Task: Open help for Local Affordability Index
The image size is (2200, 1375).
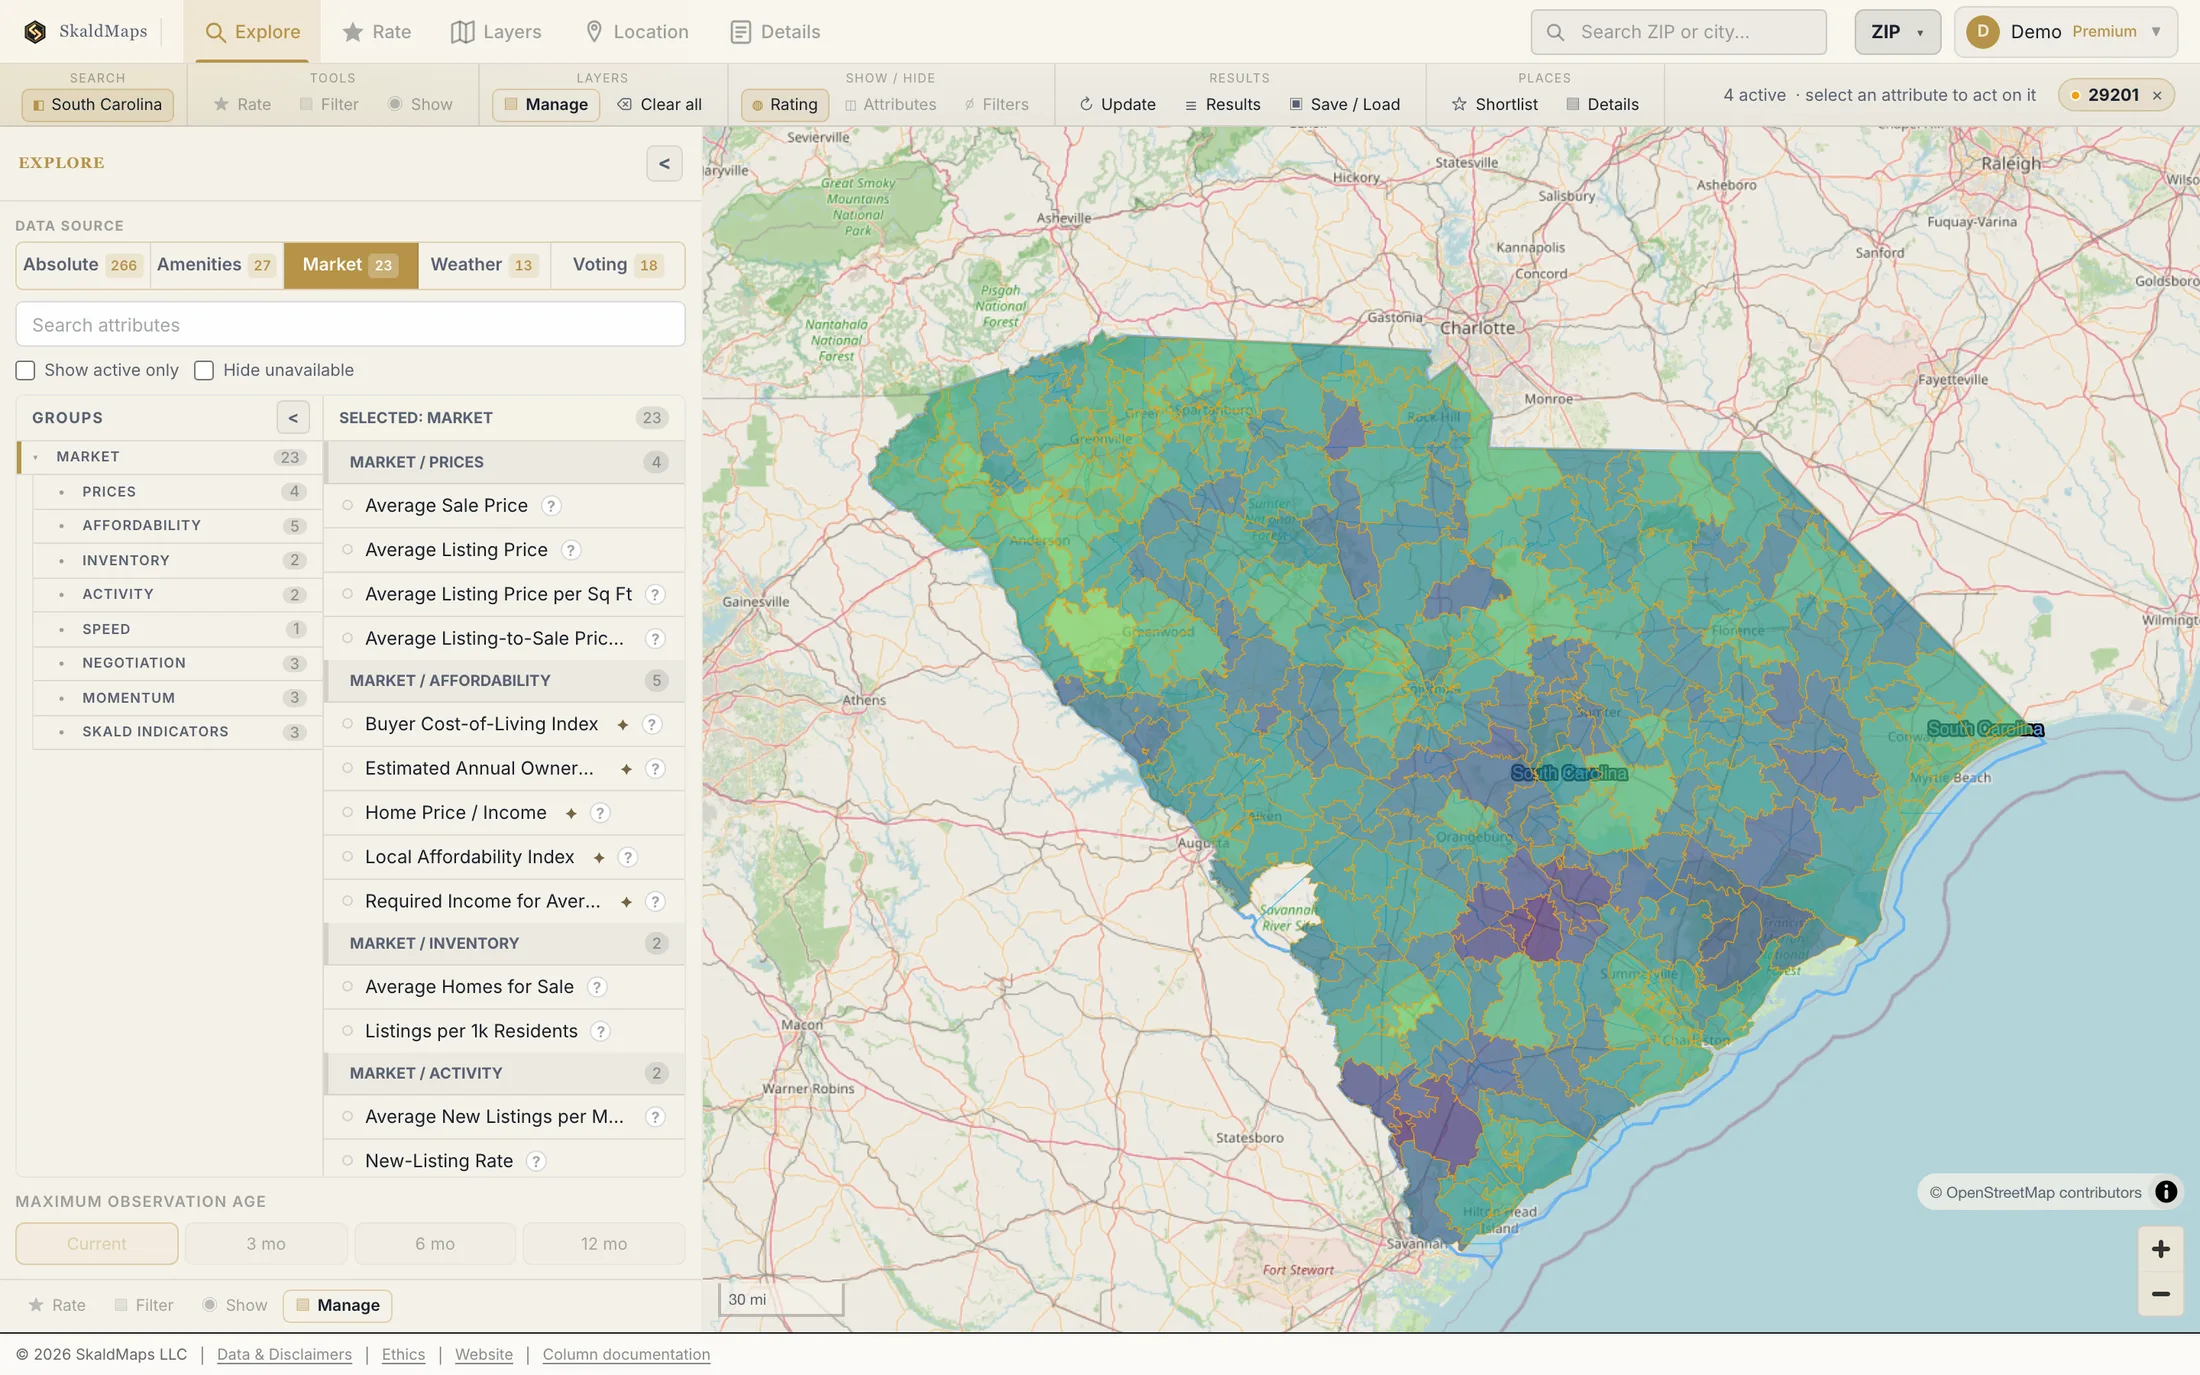Action: coord(628,857)
